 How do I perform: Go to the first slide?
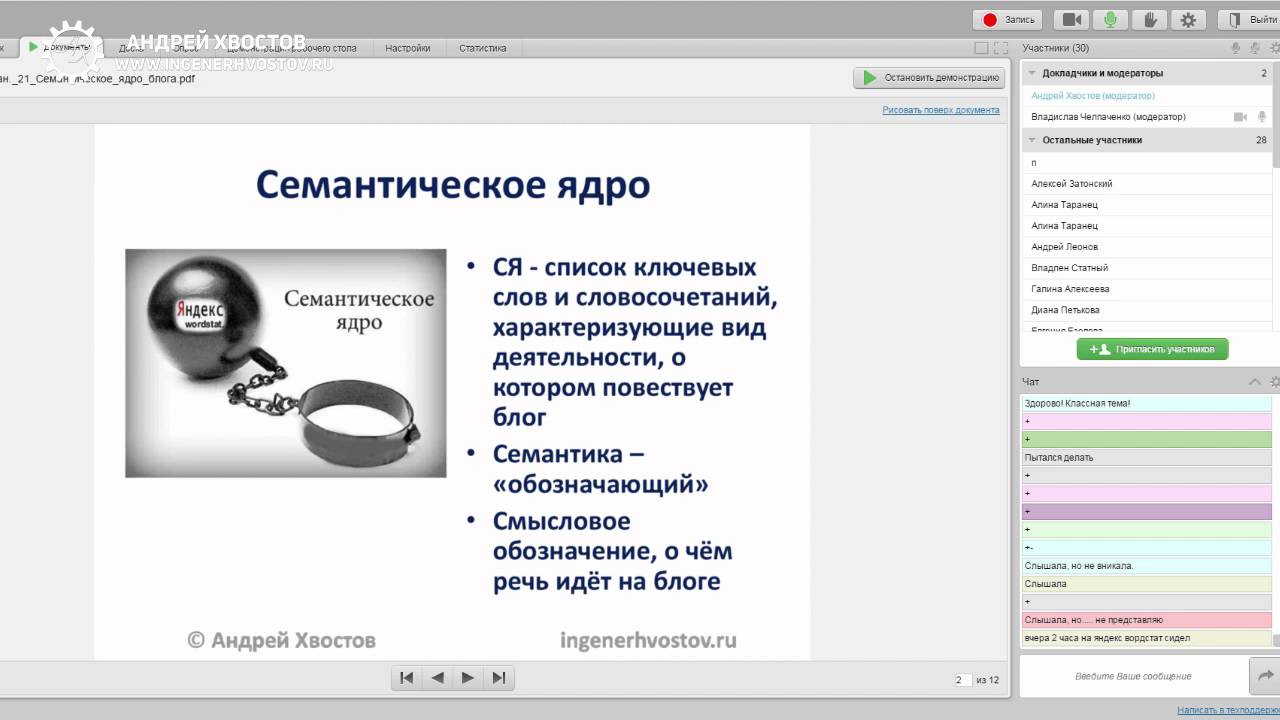click(406, 677)
